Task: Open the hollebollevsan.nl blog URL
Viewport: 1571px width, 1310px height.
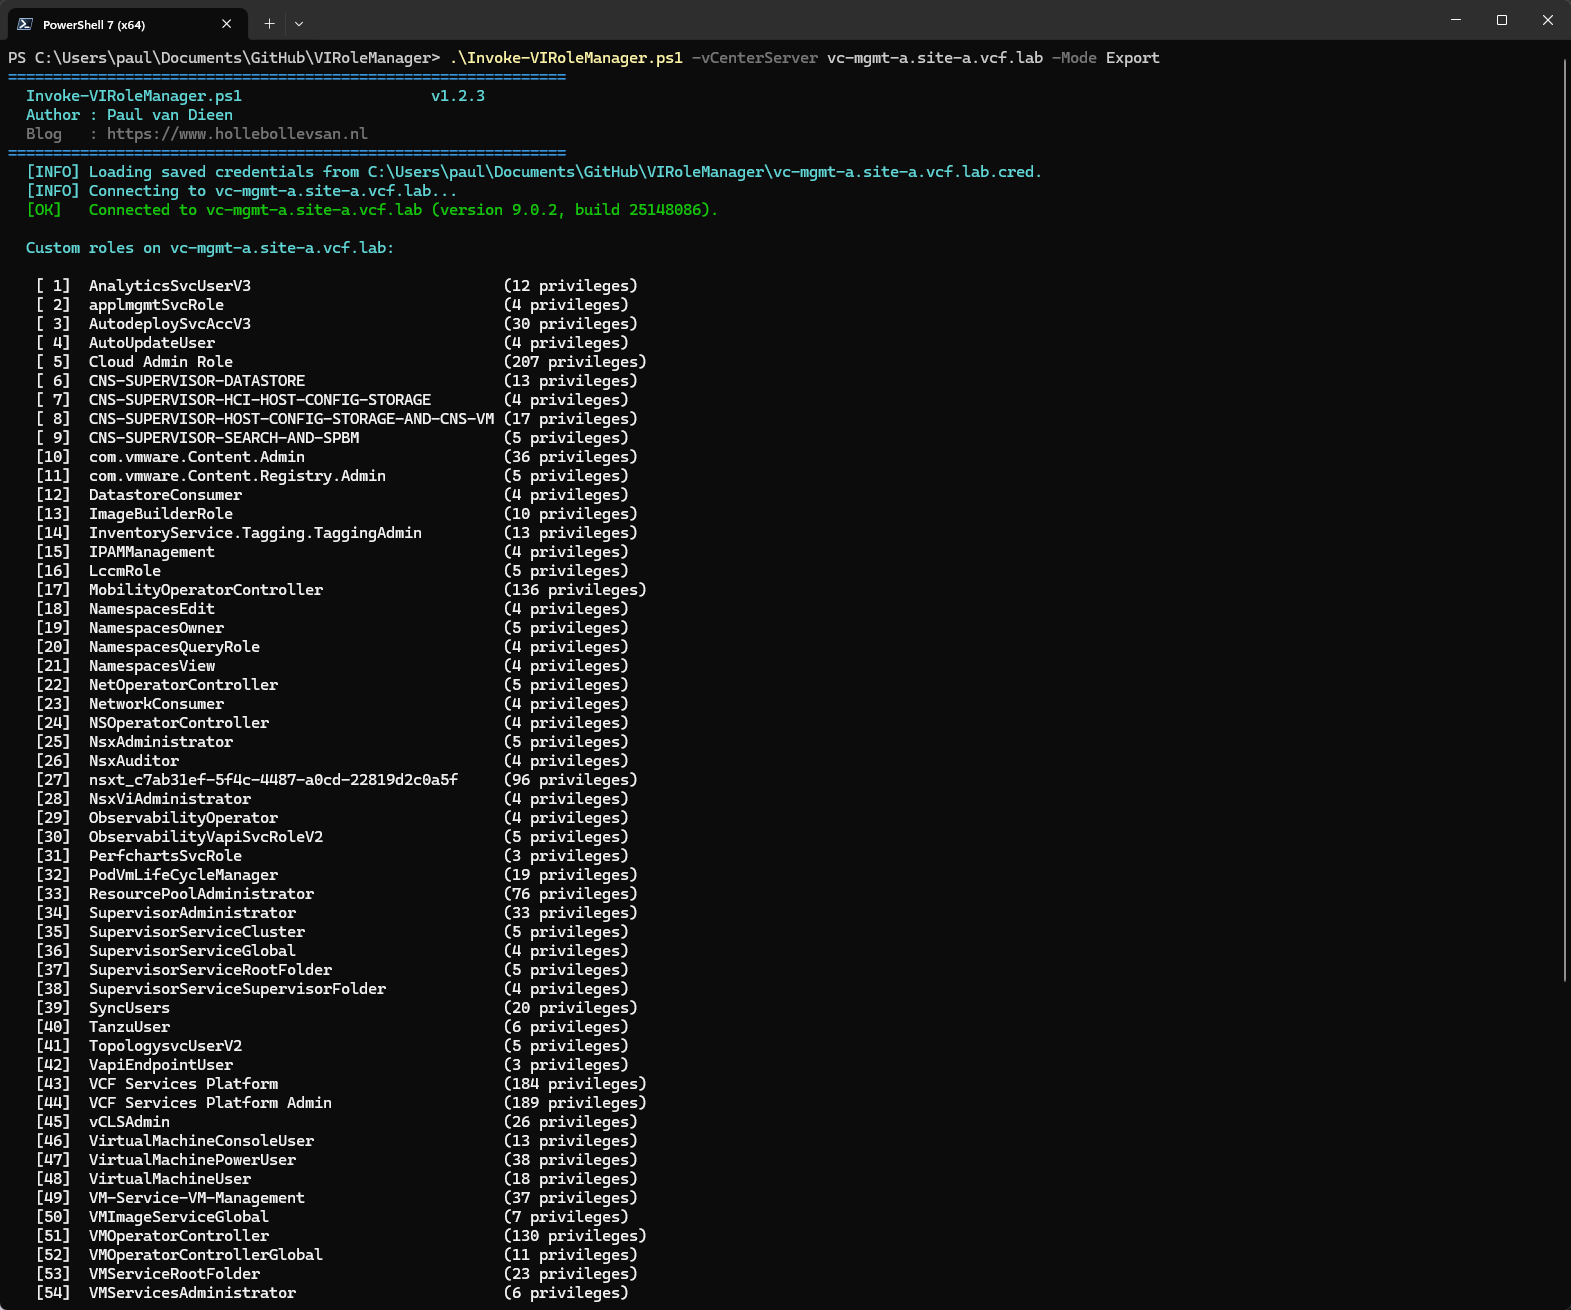Action: click(237, 134)
